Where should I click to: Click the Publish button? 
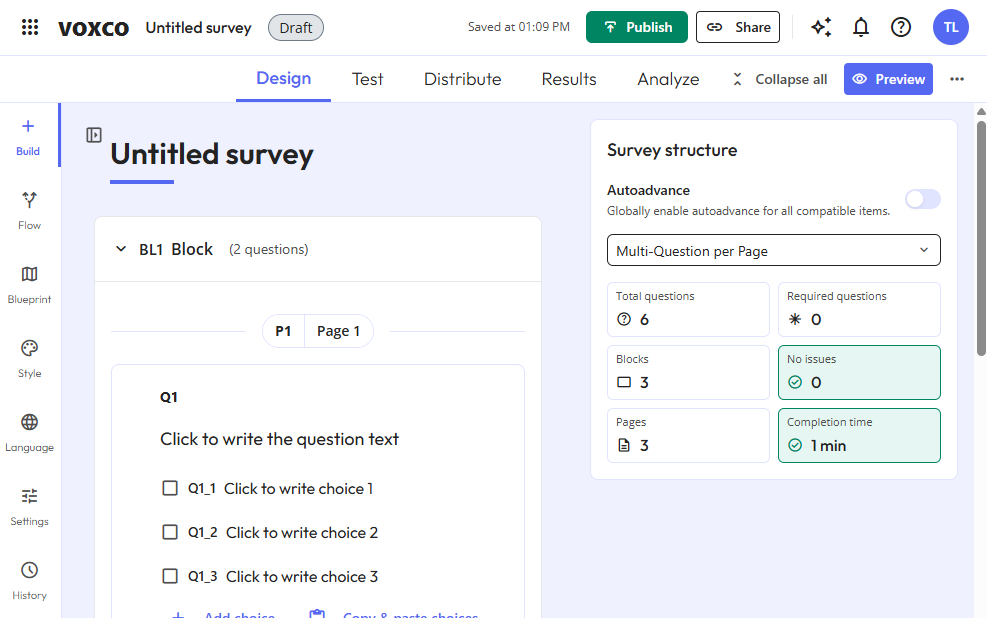coord(636,27)
